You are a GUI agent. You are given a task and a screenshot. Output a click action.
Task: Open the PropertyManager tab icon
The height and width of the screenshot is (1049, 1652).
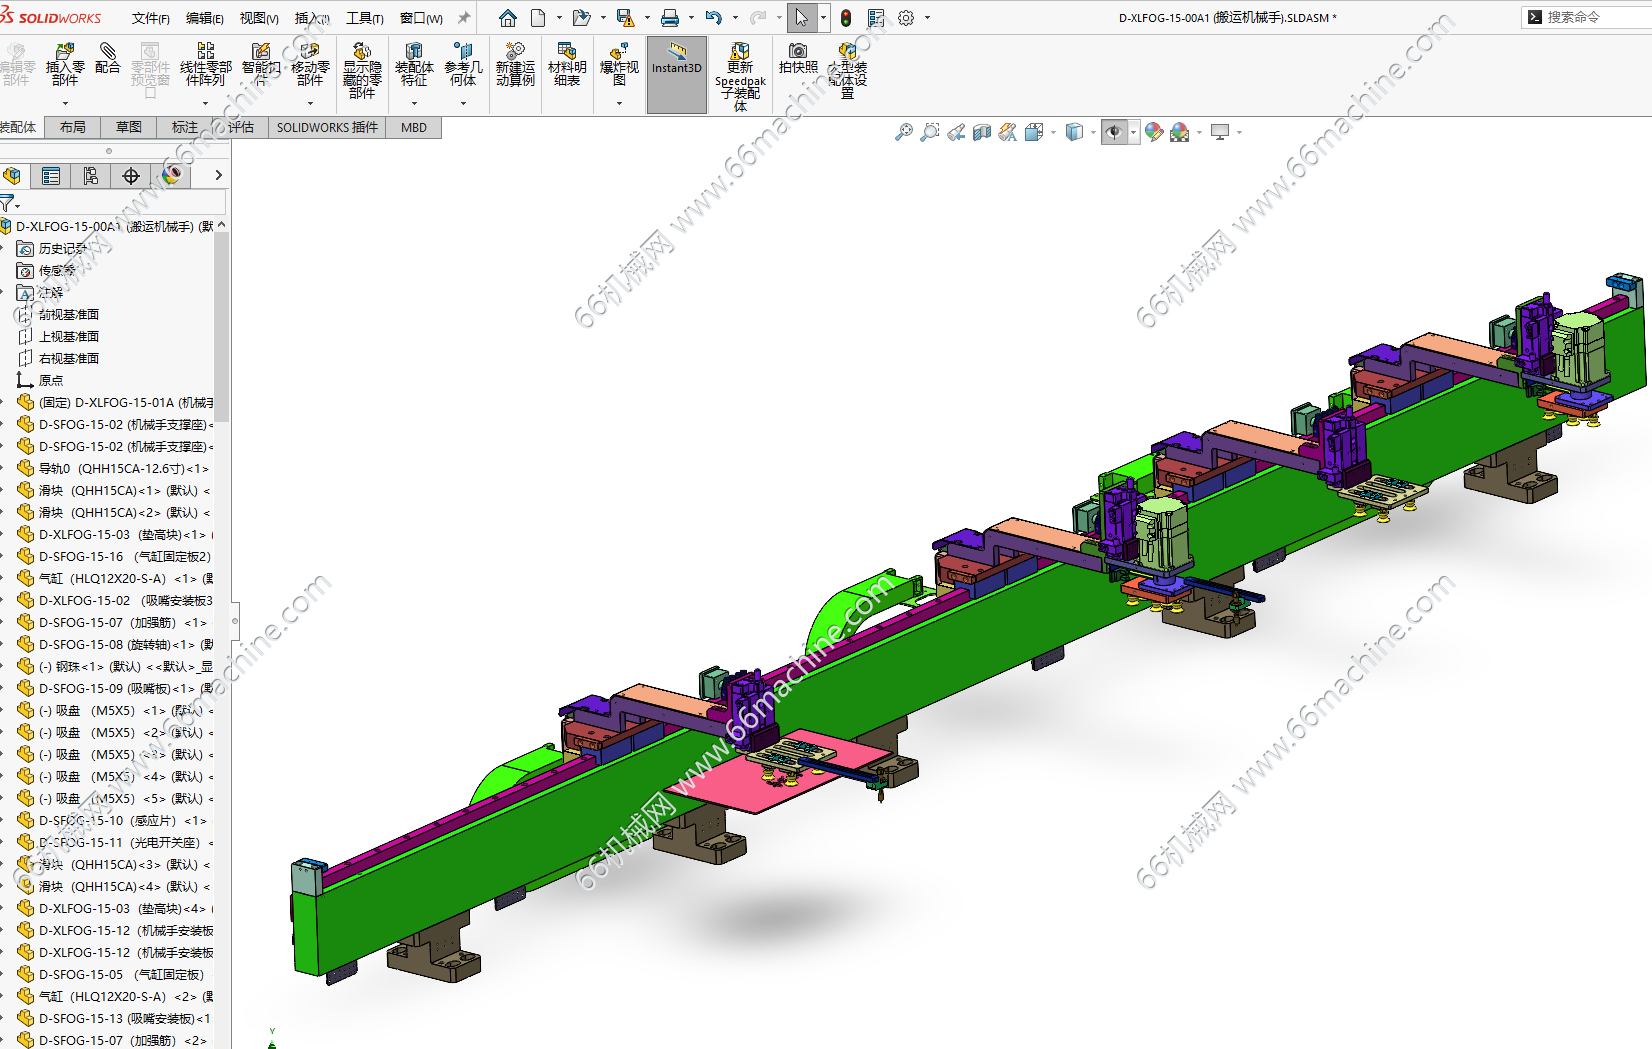tap(51, 176)
